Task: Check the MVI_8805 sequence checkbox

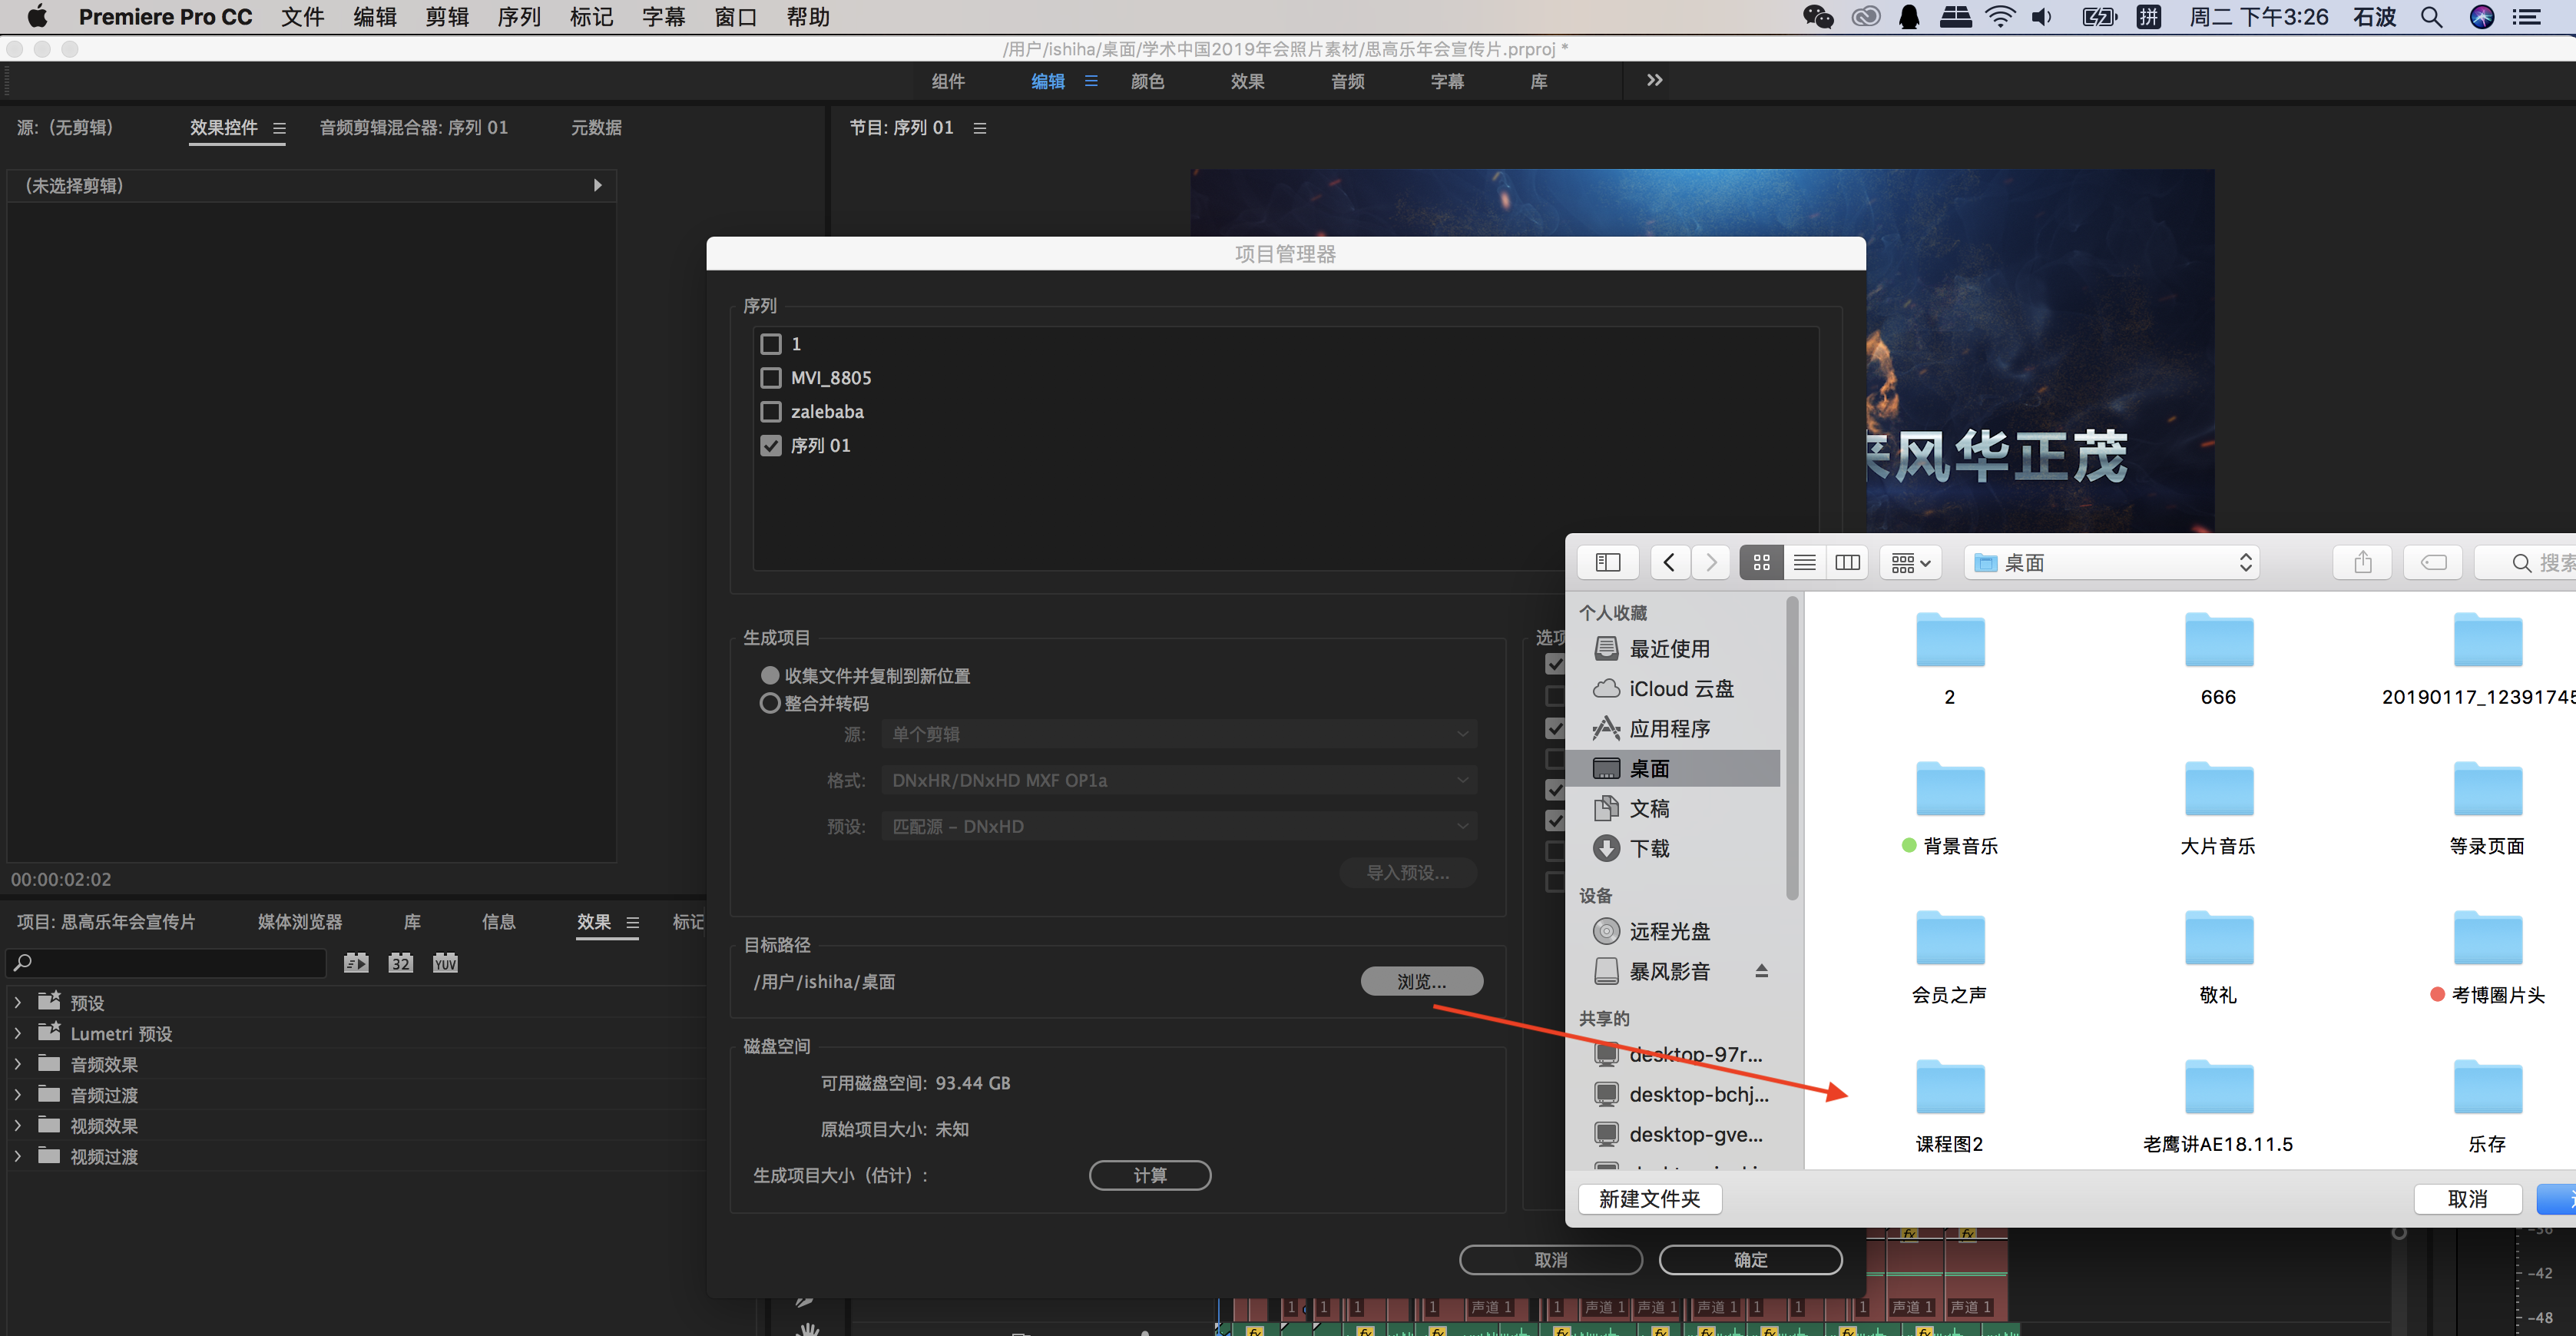Action: point(770,378)
